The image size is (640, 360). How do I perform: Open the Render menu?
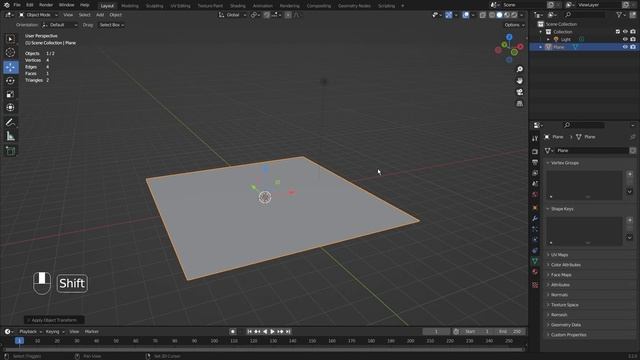46,5
